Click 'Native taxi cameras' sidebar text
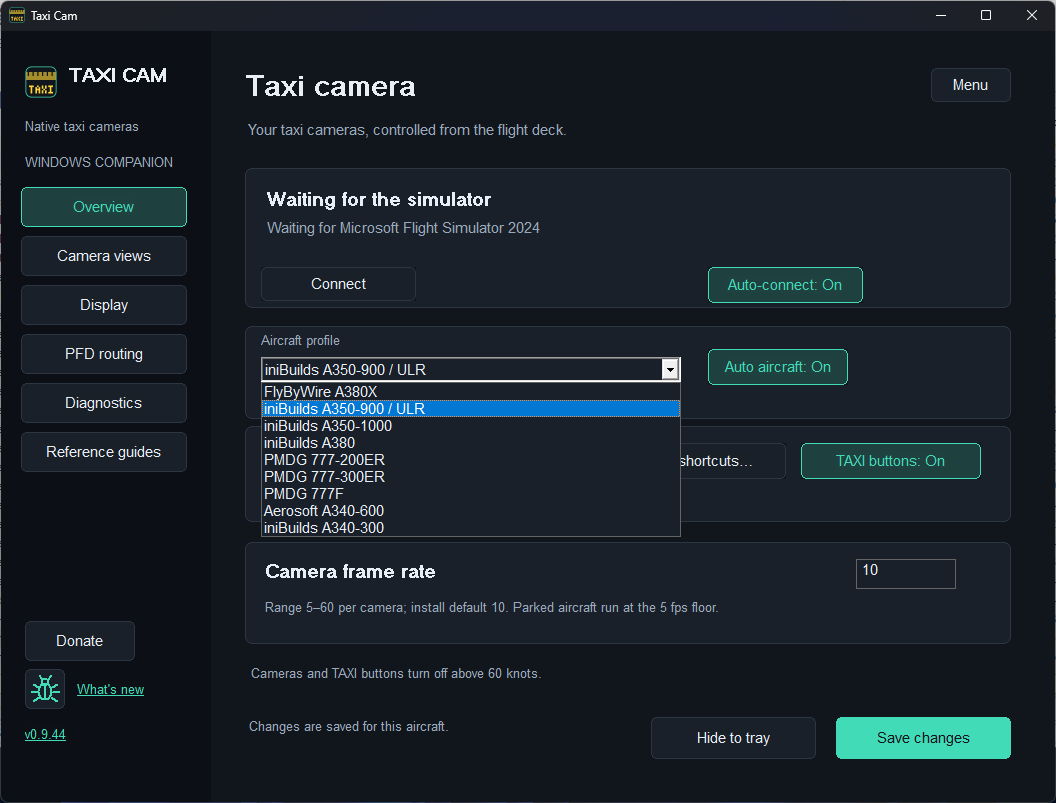Image resolution: width=1056 pixels, height=803 pixels. pos(81,127)
